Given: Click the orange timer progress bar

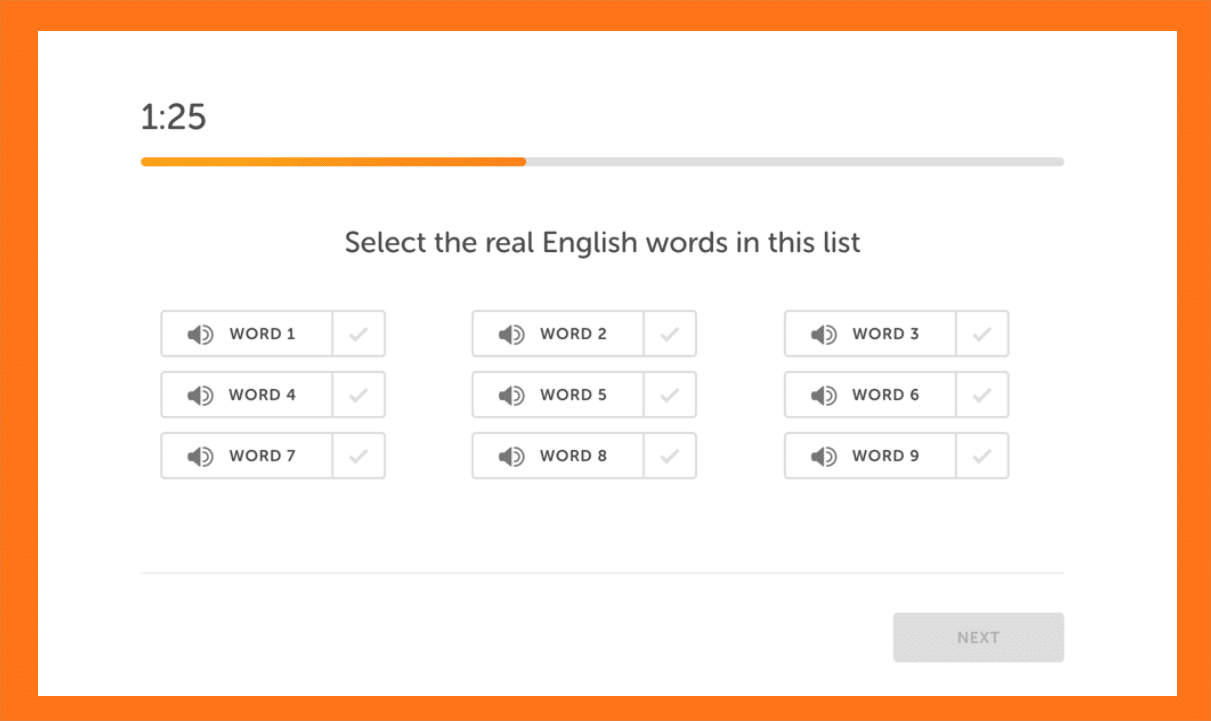Looking at the screenshot, I should 333,161.
